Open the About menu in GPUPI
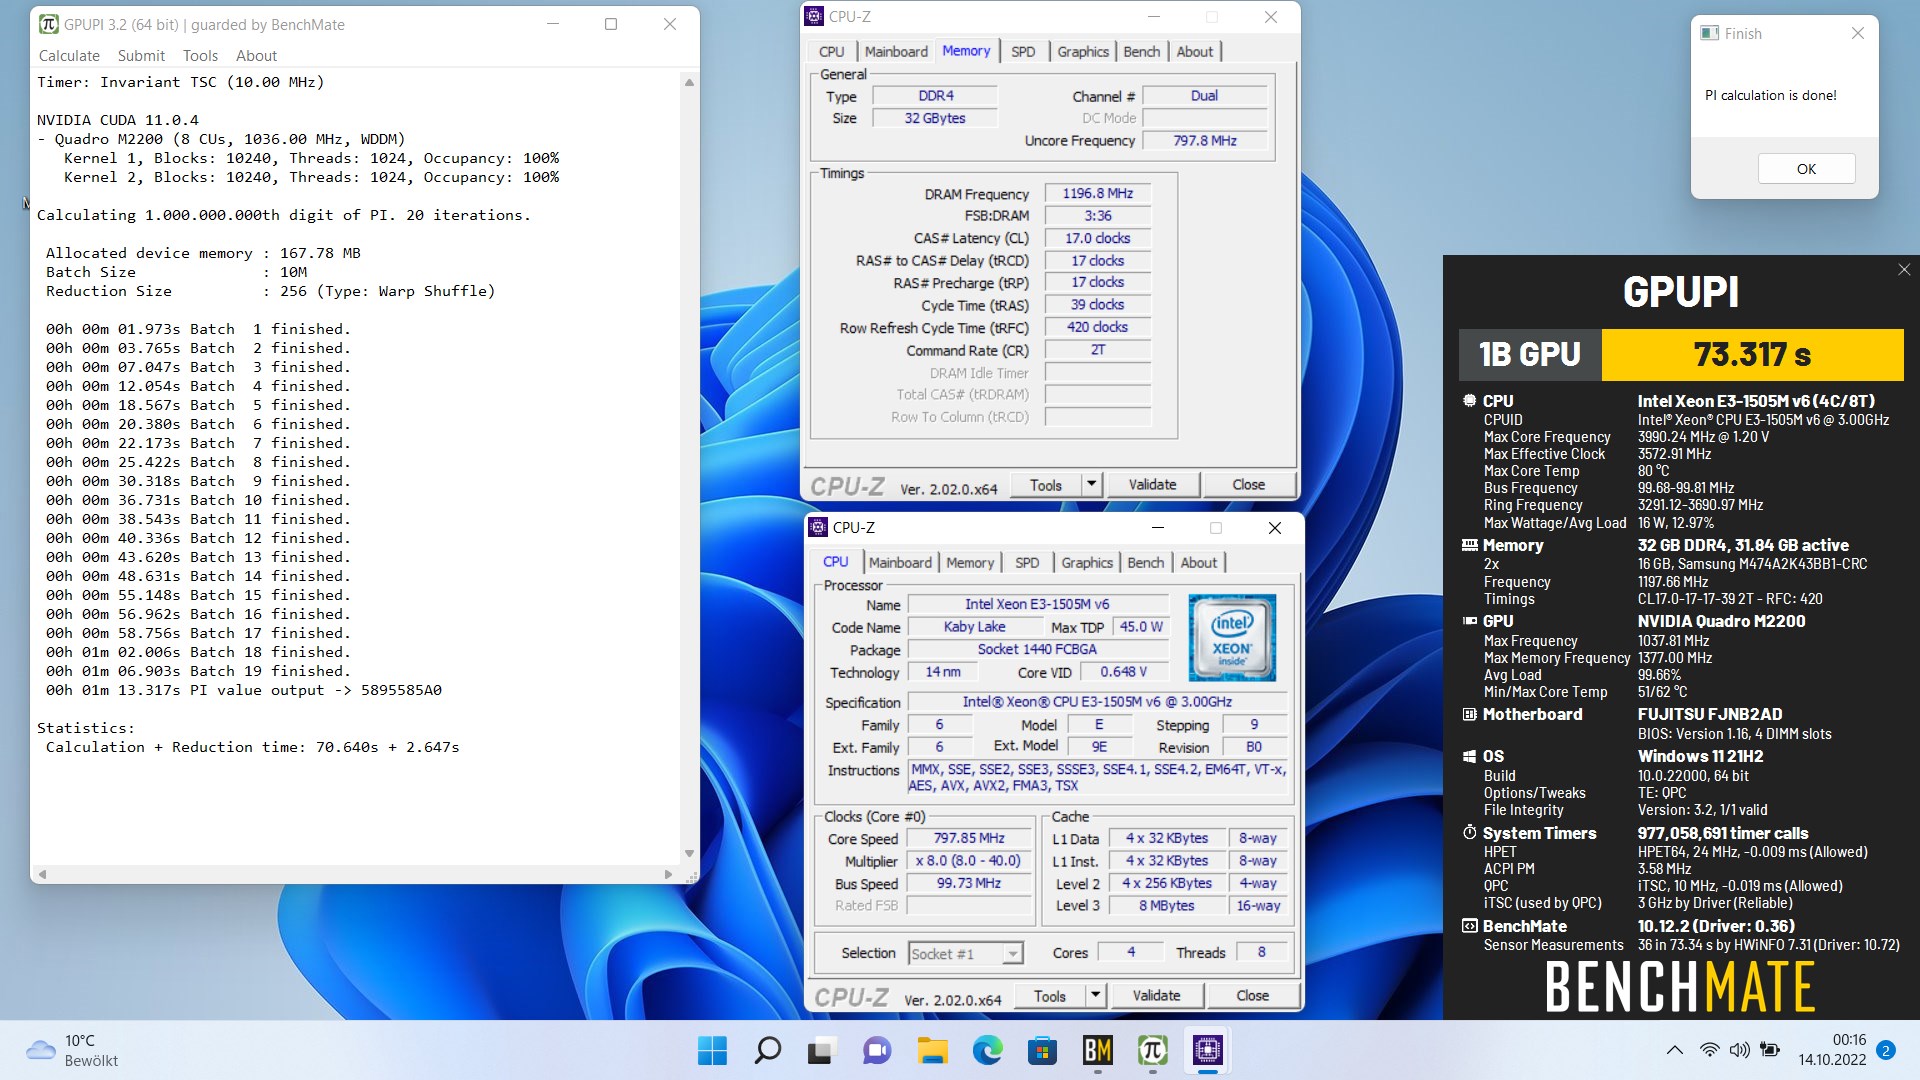This screenshot has width=1920, height=1080. click(x=256, y=56)
